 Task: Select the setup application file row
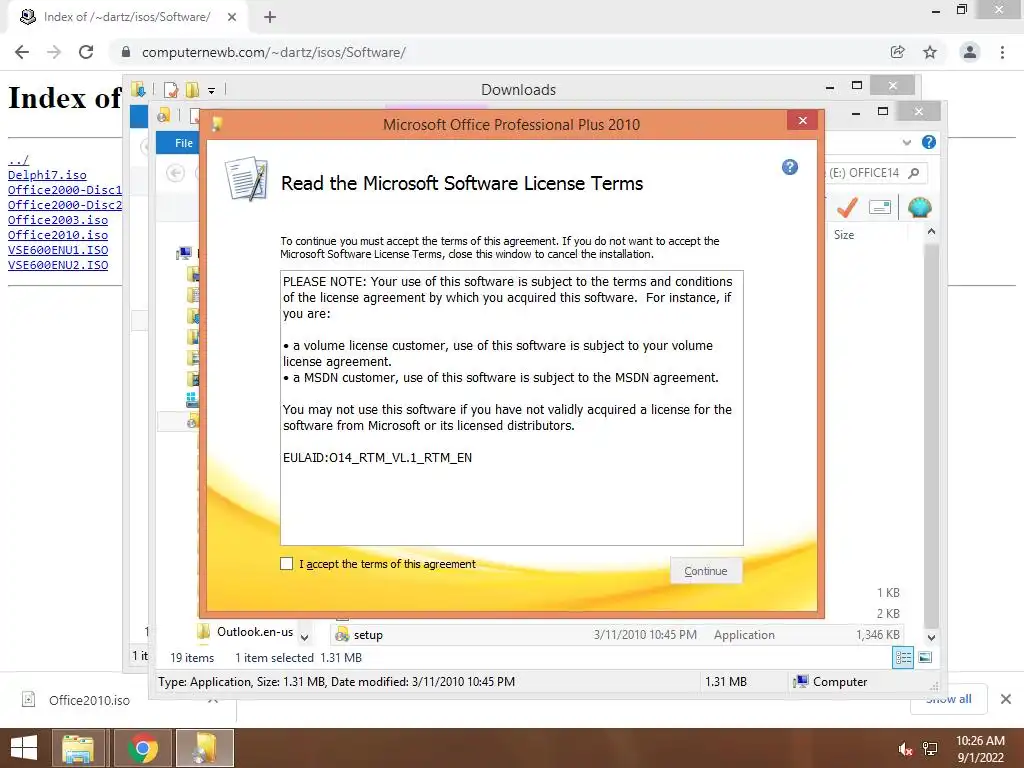point(618,635)
